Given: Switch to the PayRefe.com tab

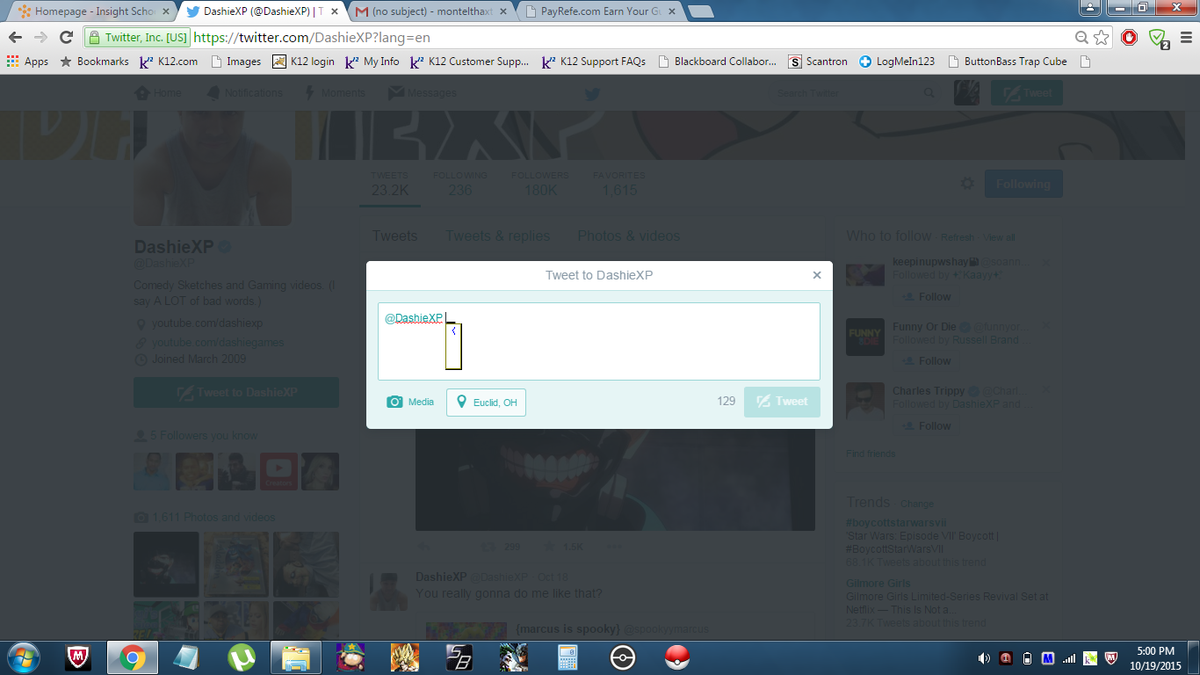Looking at the screenshot, I should [600, 12].
